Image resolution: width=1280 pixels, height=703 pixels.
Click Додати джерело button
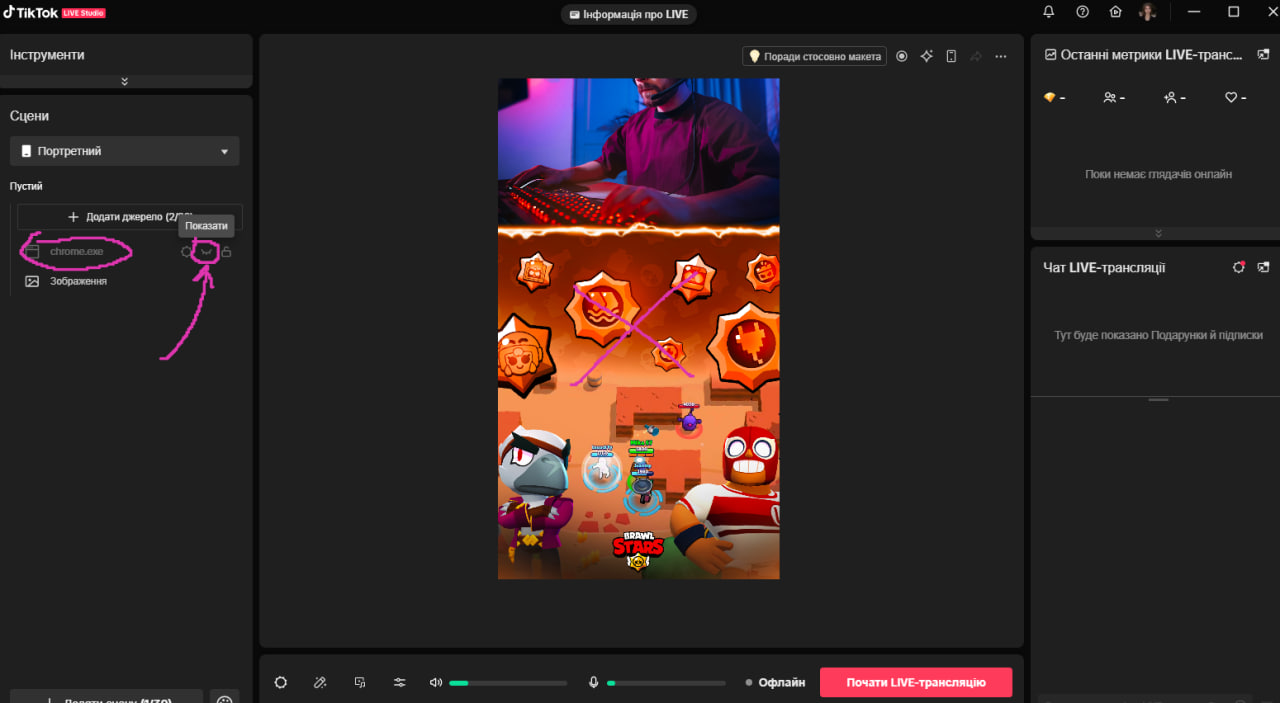pyautogui.click(x=130, y=217)
